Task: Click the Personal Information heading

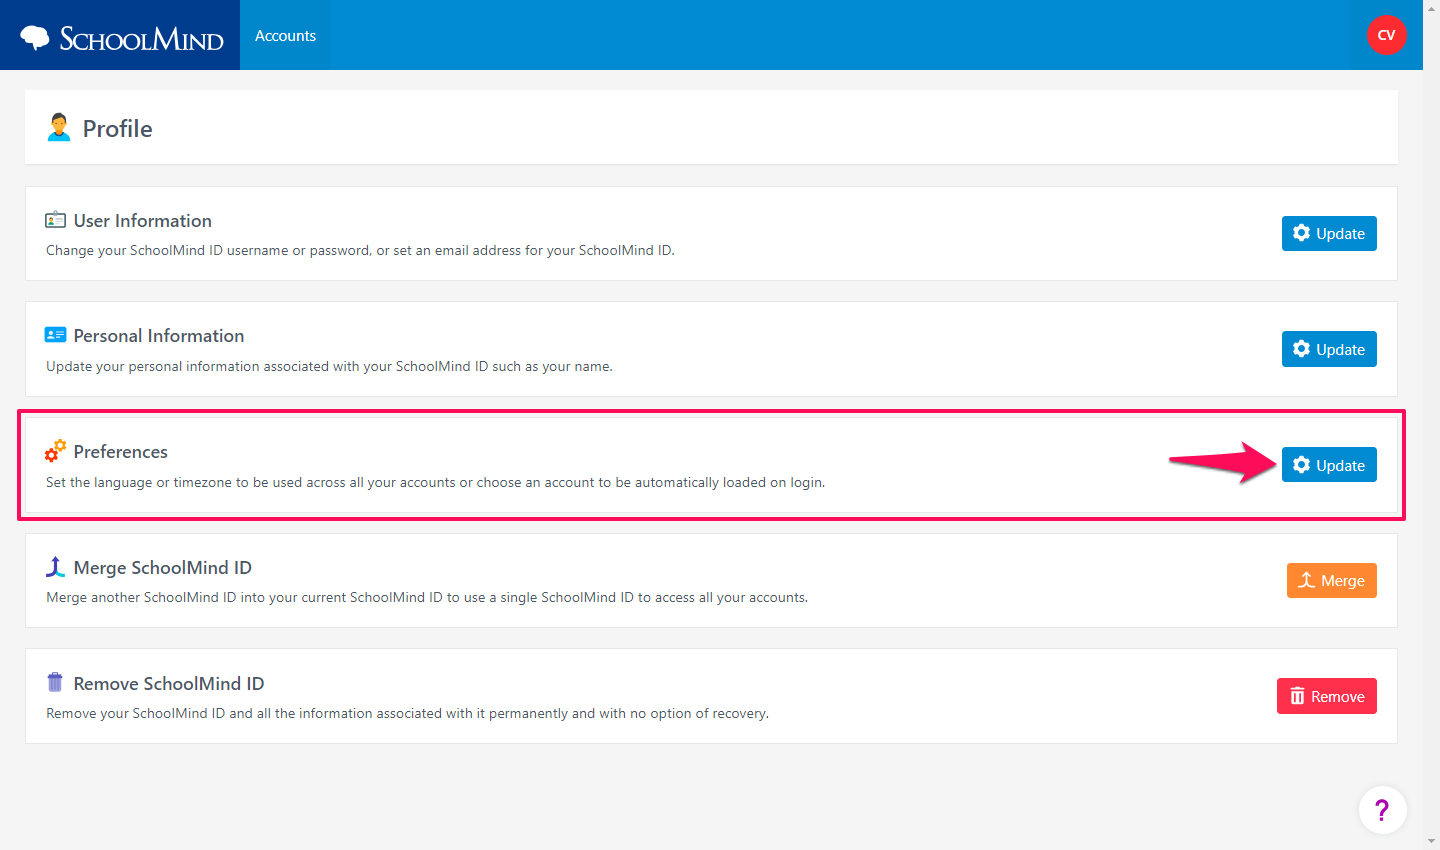Action: (x=159, y=336)
